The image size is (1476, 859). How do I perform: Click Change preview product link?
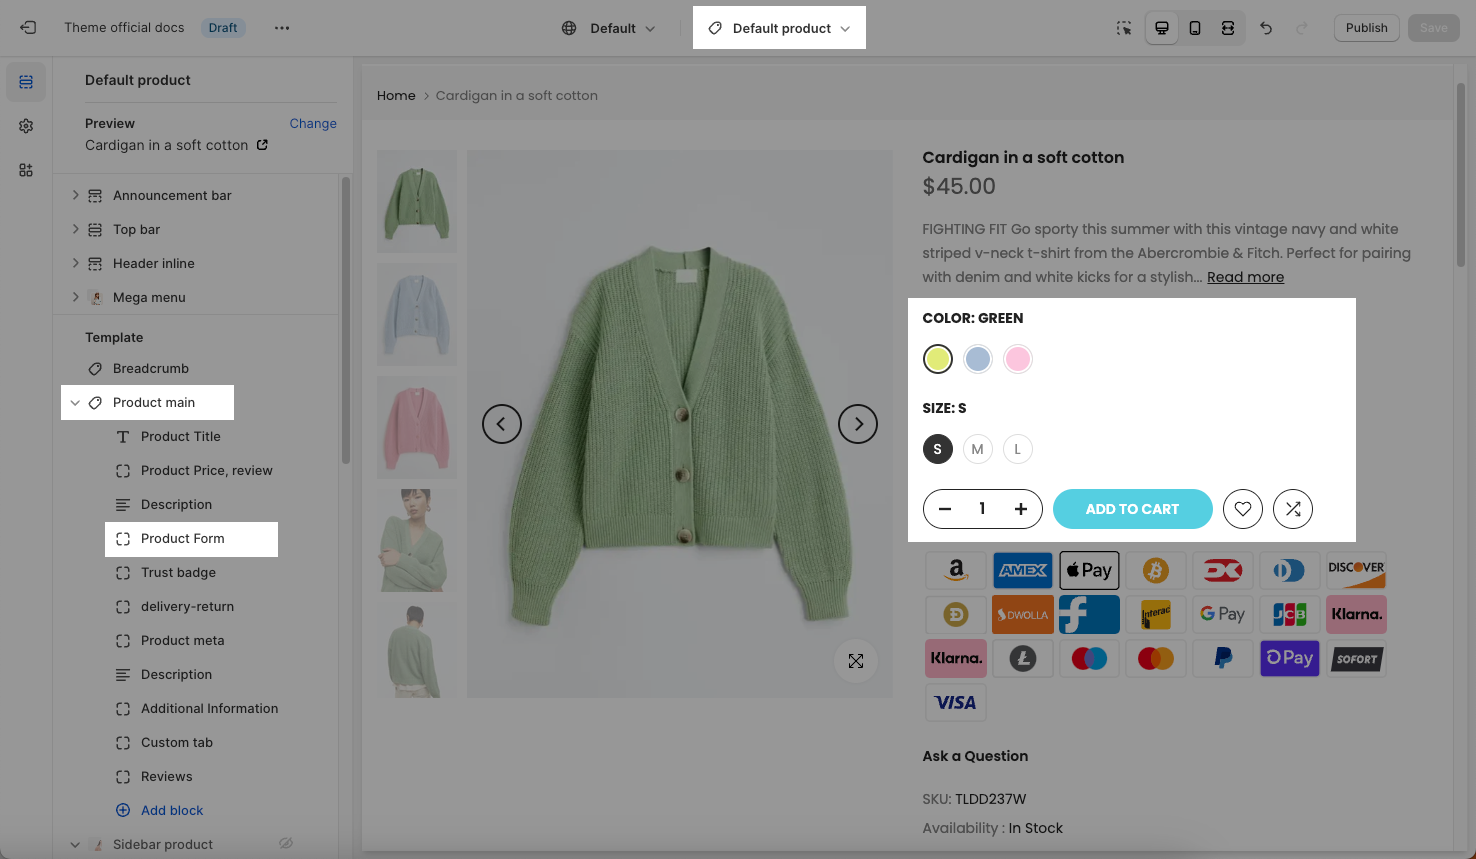coord(313,124)
